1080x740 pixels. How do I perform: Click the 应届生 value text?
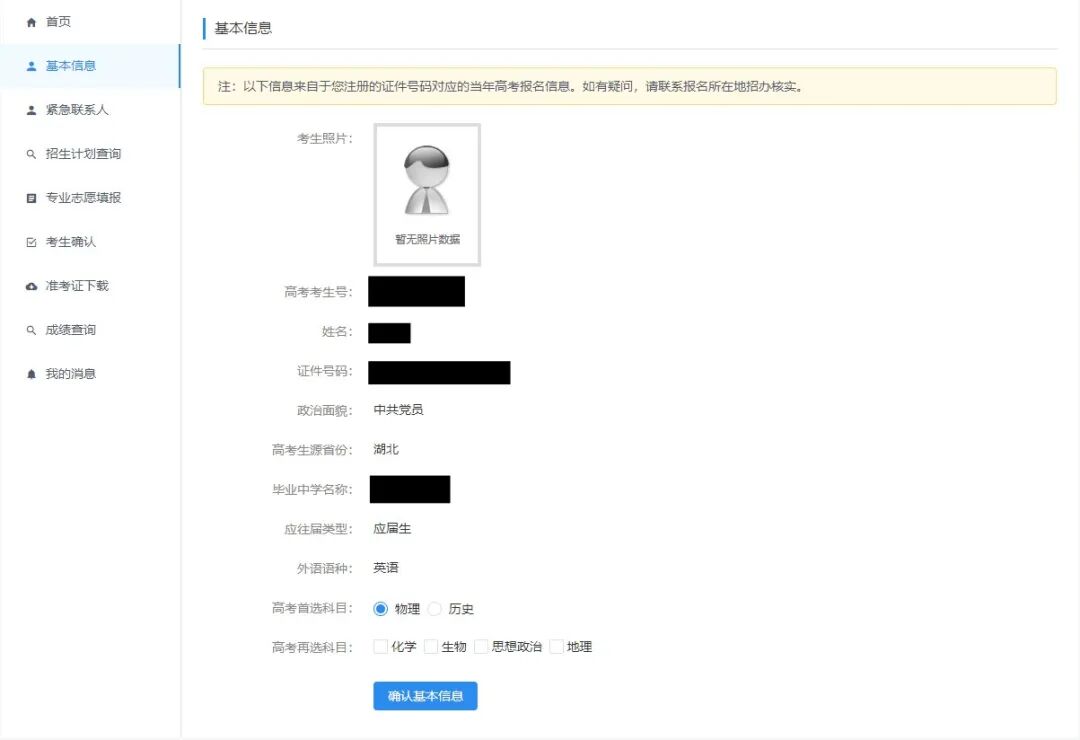[392, 528]
